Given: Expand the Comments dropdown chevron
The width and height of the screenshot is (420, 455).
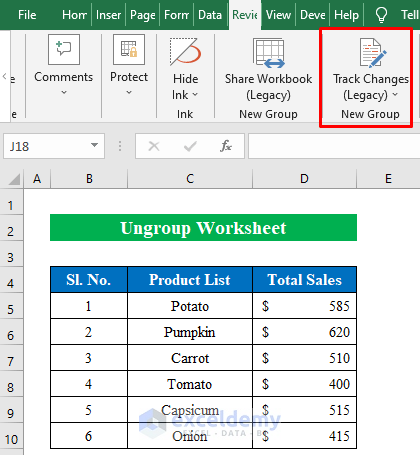Looking at the screenshot, I should coord(64,92).
